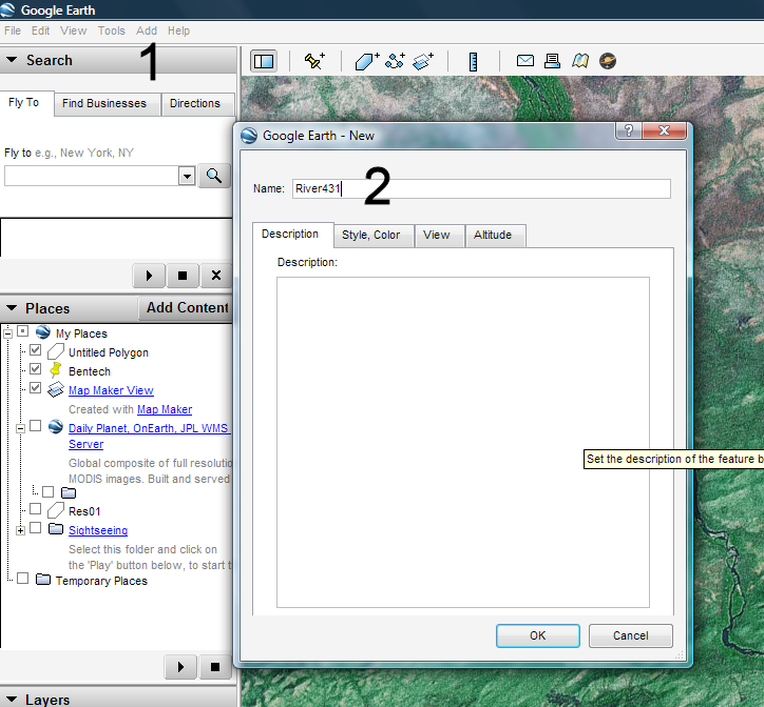Screen dimensions: 764x707
Task: Click the Sightseeing link
Action: pos(98,530)
